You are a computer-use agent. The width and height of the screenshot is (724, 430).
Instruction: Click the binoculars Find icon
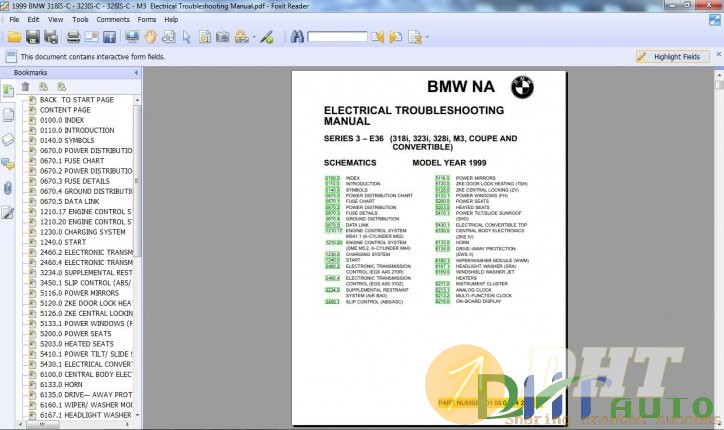297,36
